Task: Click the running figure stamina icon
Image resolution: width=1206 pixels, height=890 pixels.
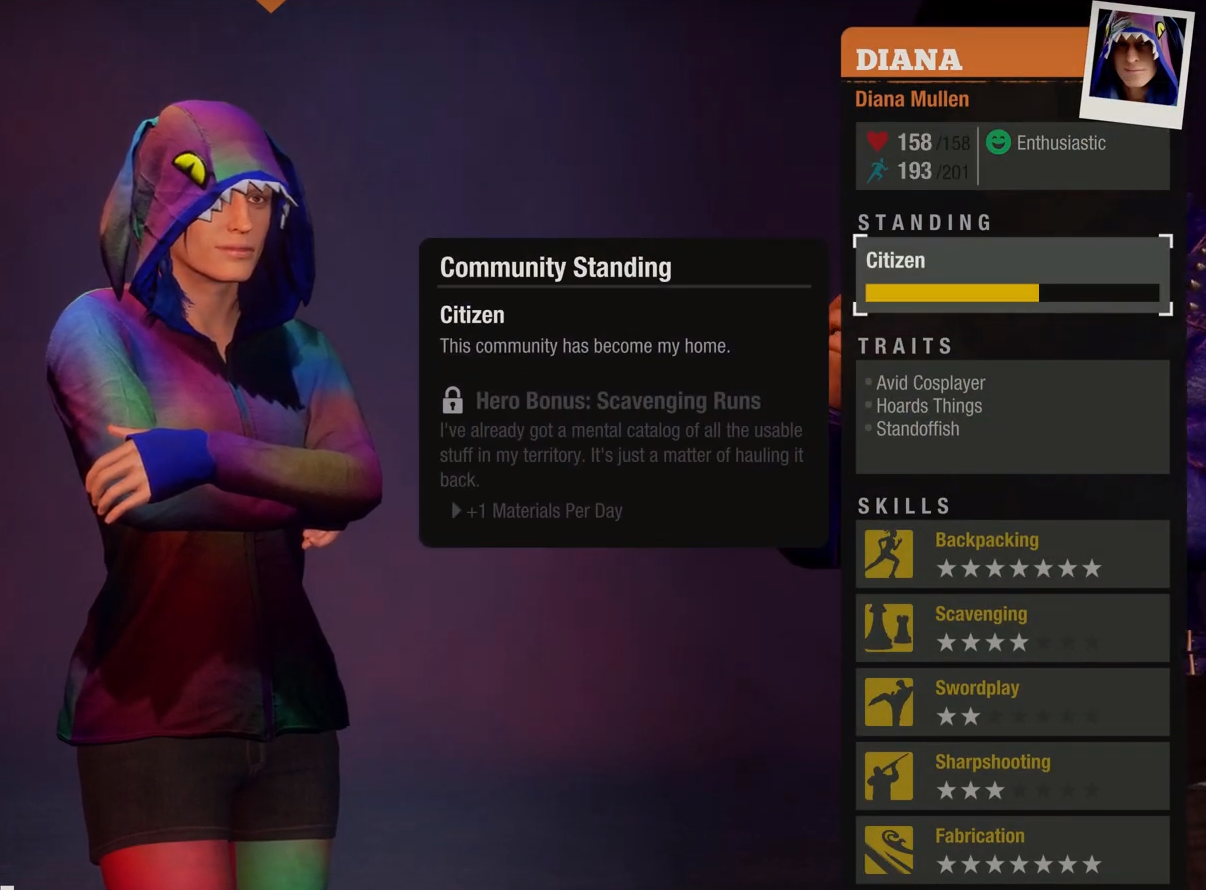Action: point(877,171)
